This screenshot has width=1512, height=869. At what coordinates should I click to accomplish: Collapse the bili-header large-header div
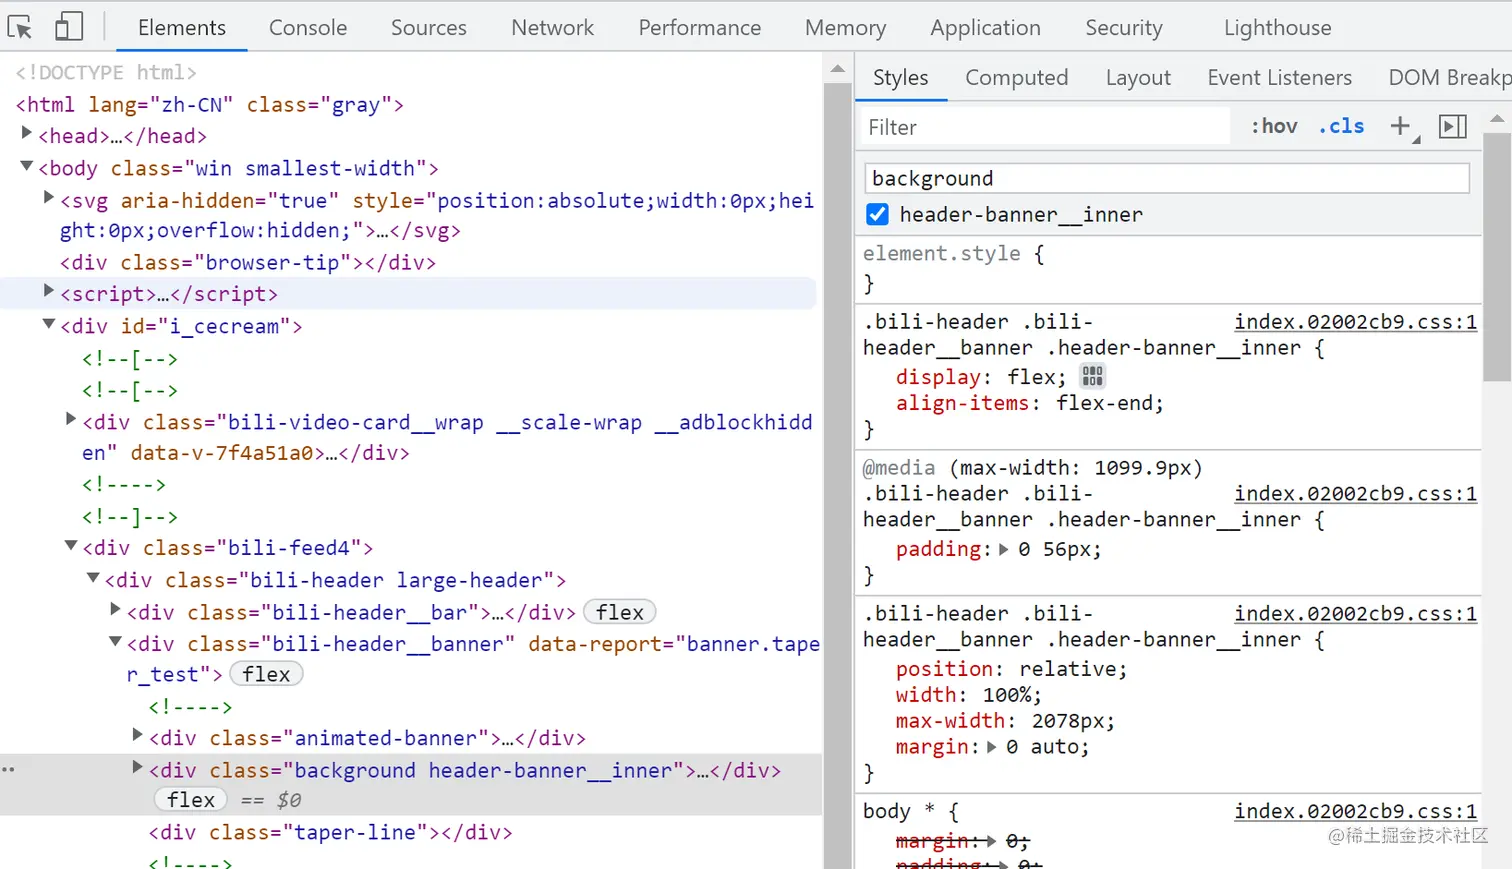click(x=92, y=577)
